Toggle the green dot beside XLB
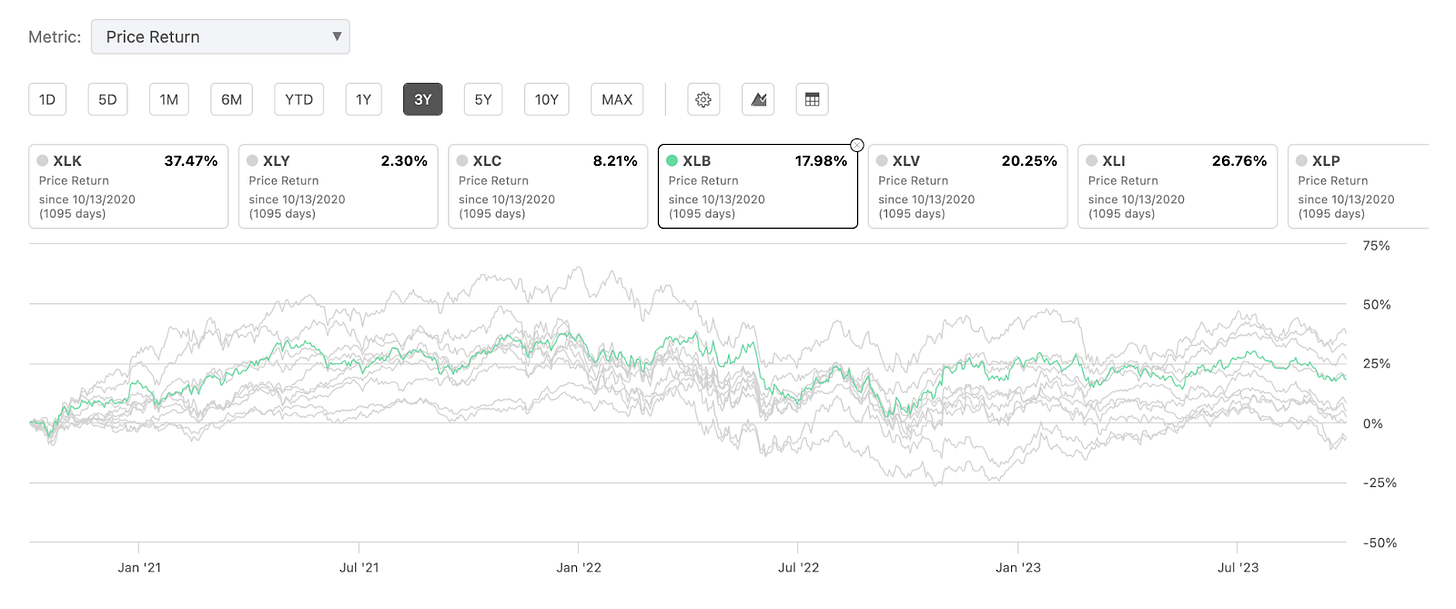 coord(672,160)
